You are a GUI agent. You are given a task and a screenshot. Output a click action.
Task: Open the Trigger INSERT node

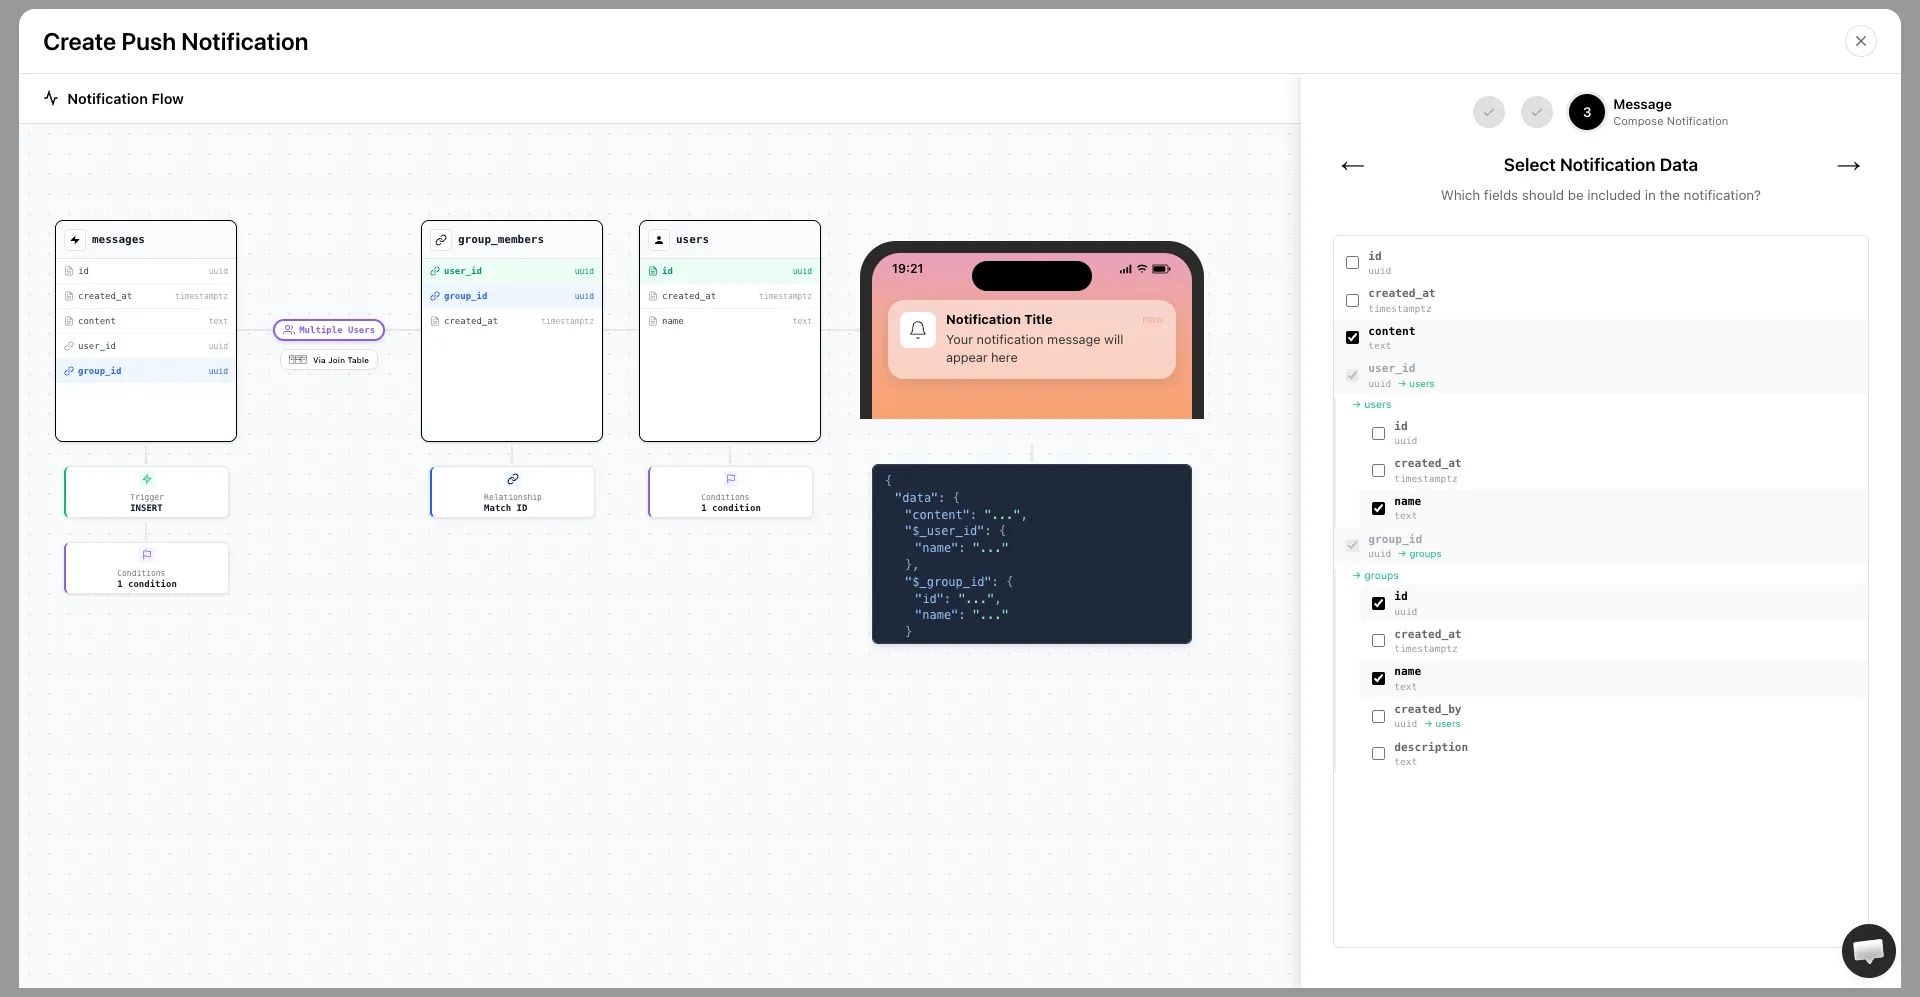[x=146, y=492]
